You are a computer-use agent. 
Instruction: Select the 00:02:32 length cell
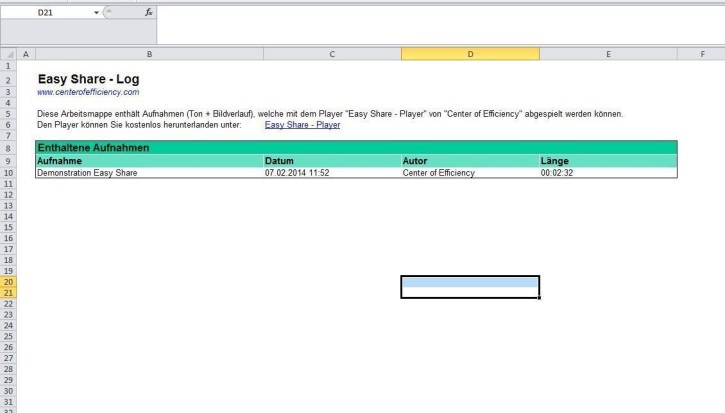pos(608,173)
